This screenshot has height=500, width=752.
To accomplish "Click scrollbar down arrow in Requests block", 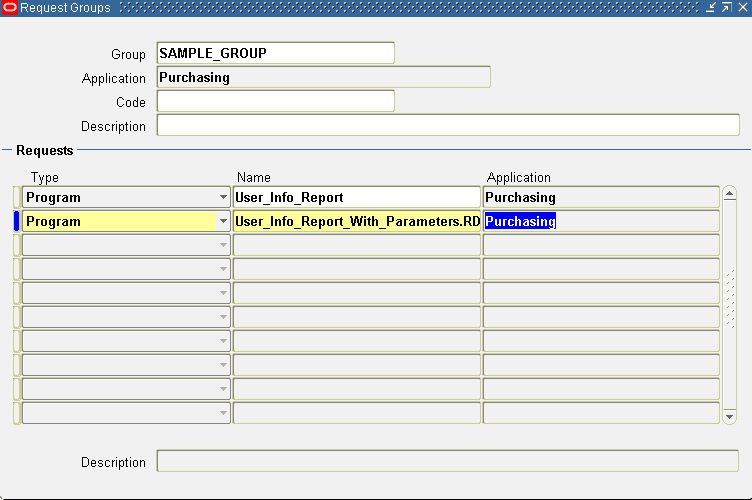I will (729, 416).
